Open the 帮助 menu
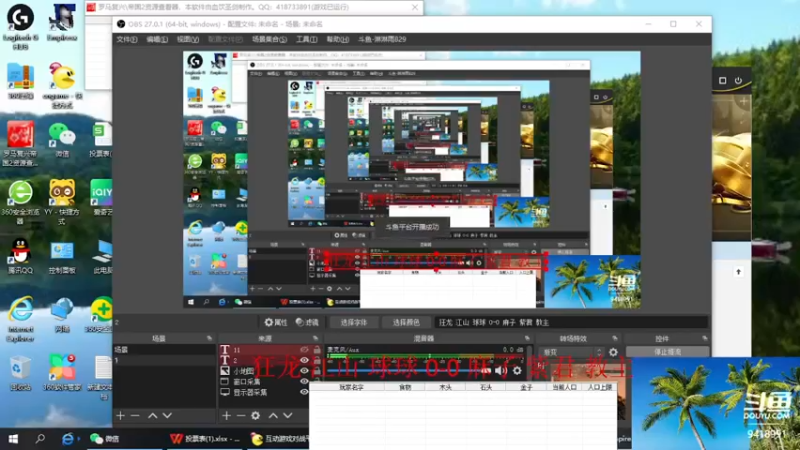This screenshot has width=800, height=450. point(338,39)
